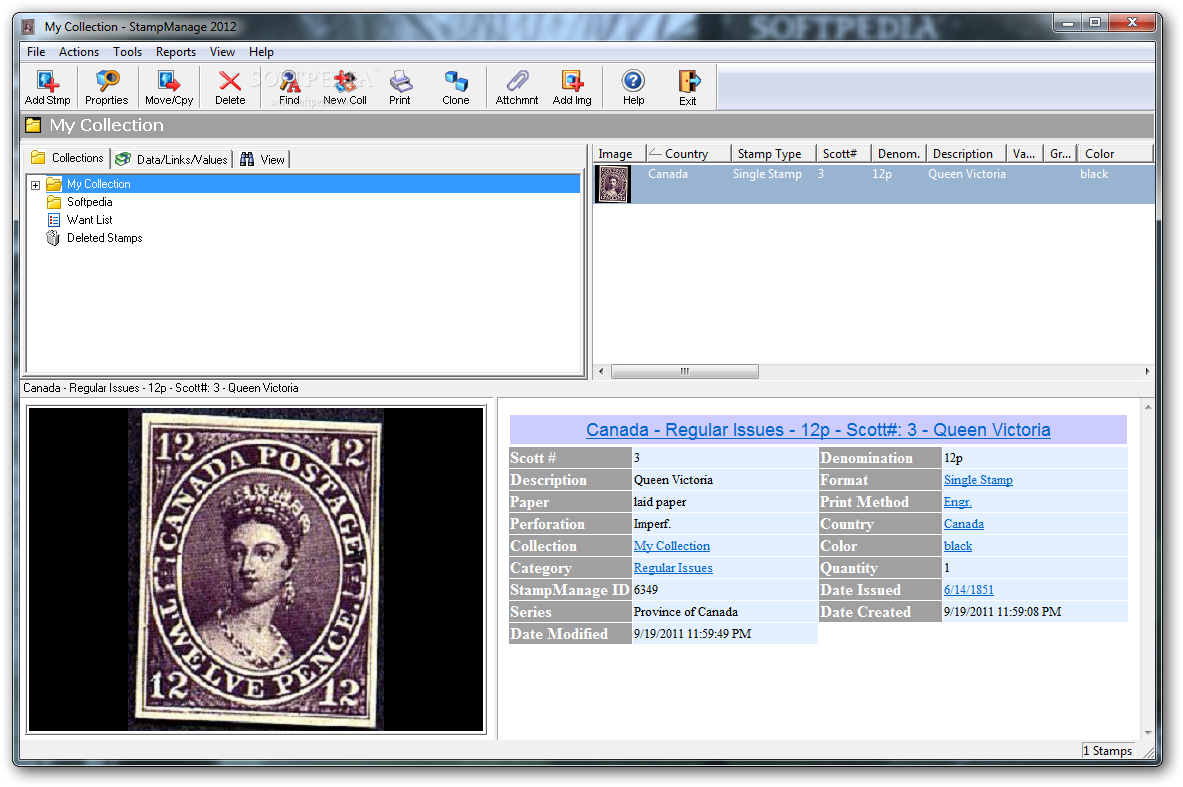Sort list by Description column header
This screenshot has height=787, width=1183.
click(x=966, y=153)
